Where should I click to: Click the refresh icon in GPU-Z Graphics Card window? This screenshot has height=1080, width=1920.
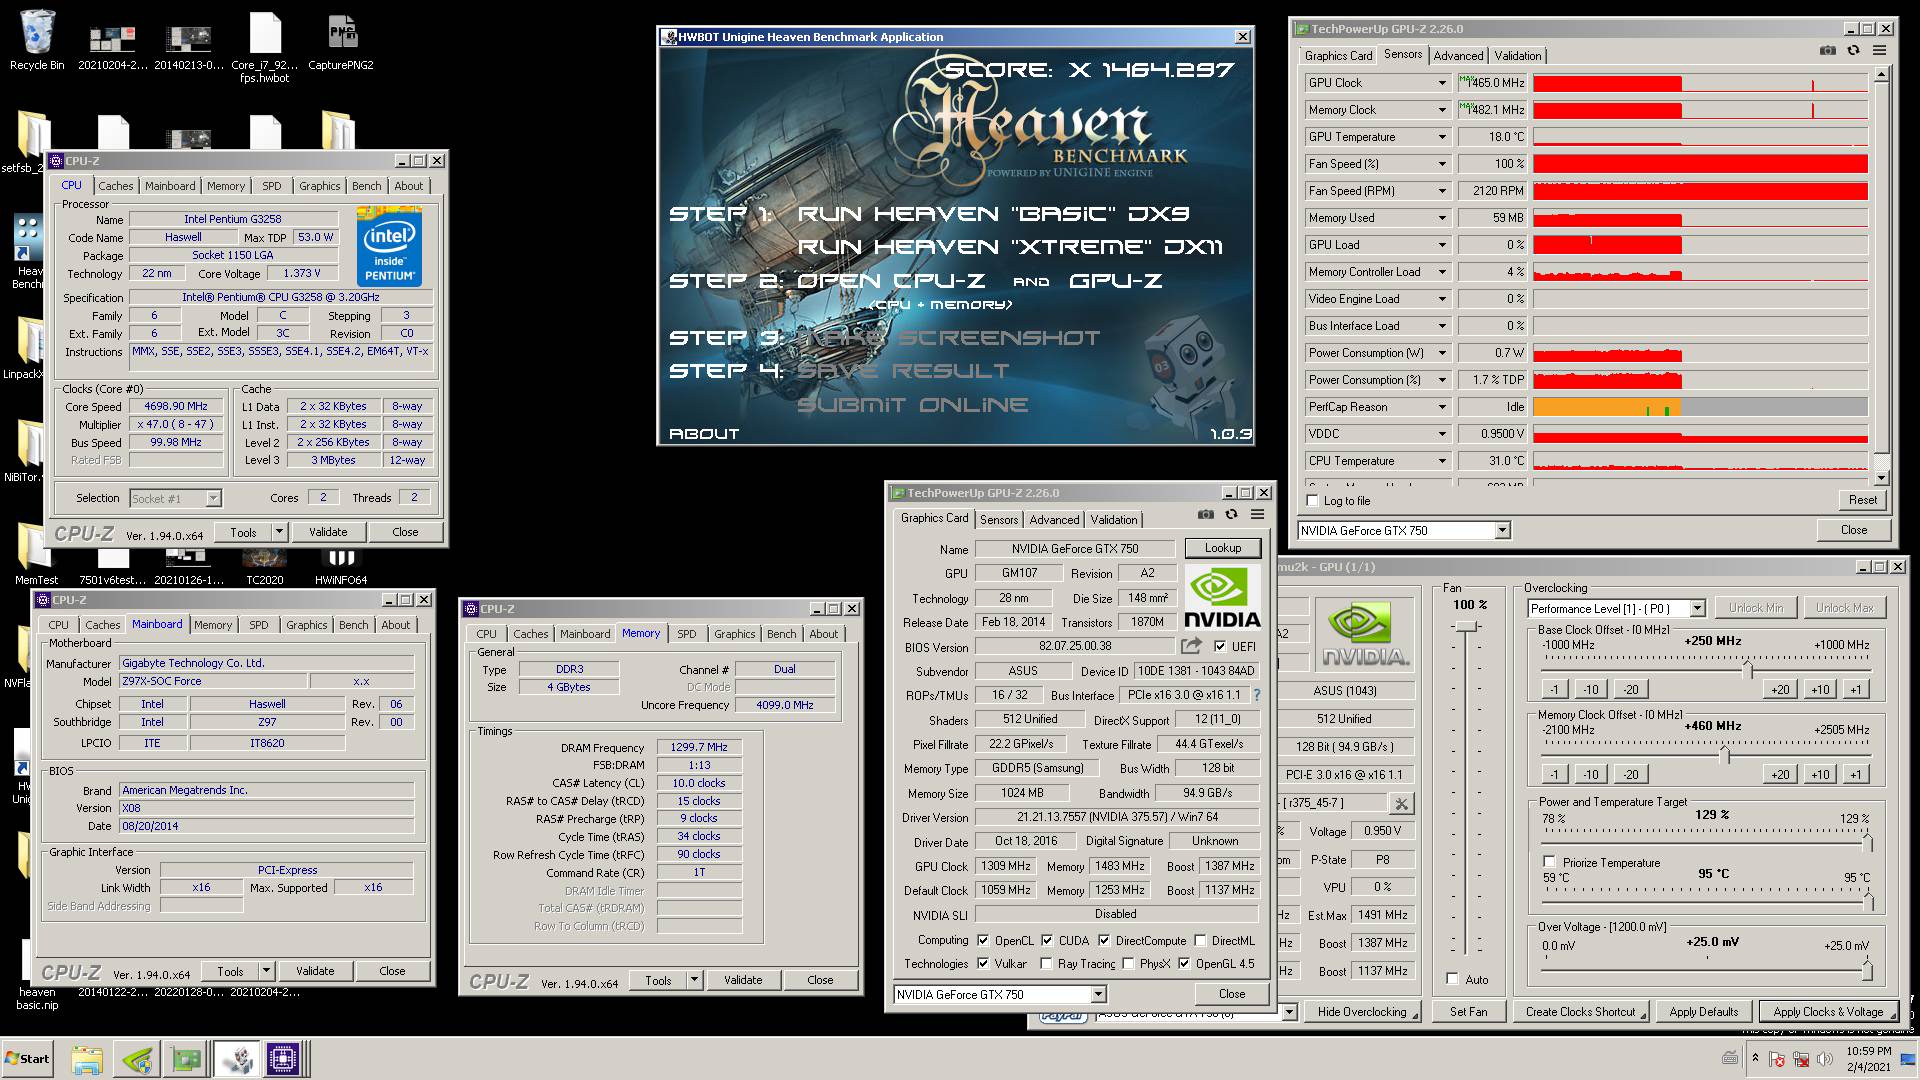pyautogui.click(x=1231, y=514)
